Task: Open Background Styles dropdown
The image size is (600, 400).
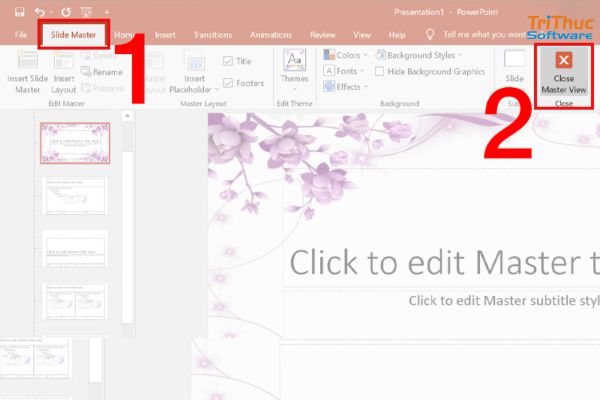Action: [x=419, y=55]
